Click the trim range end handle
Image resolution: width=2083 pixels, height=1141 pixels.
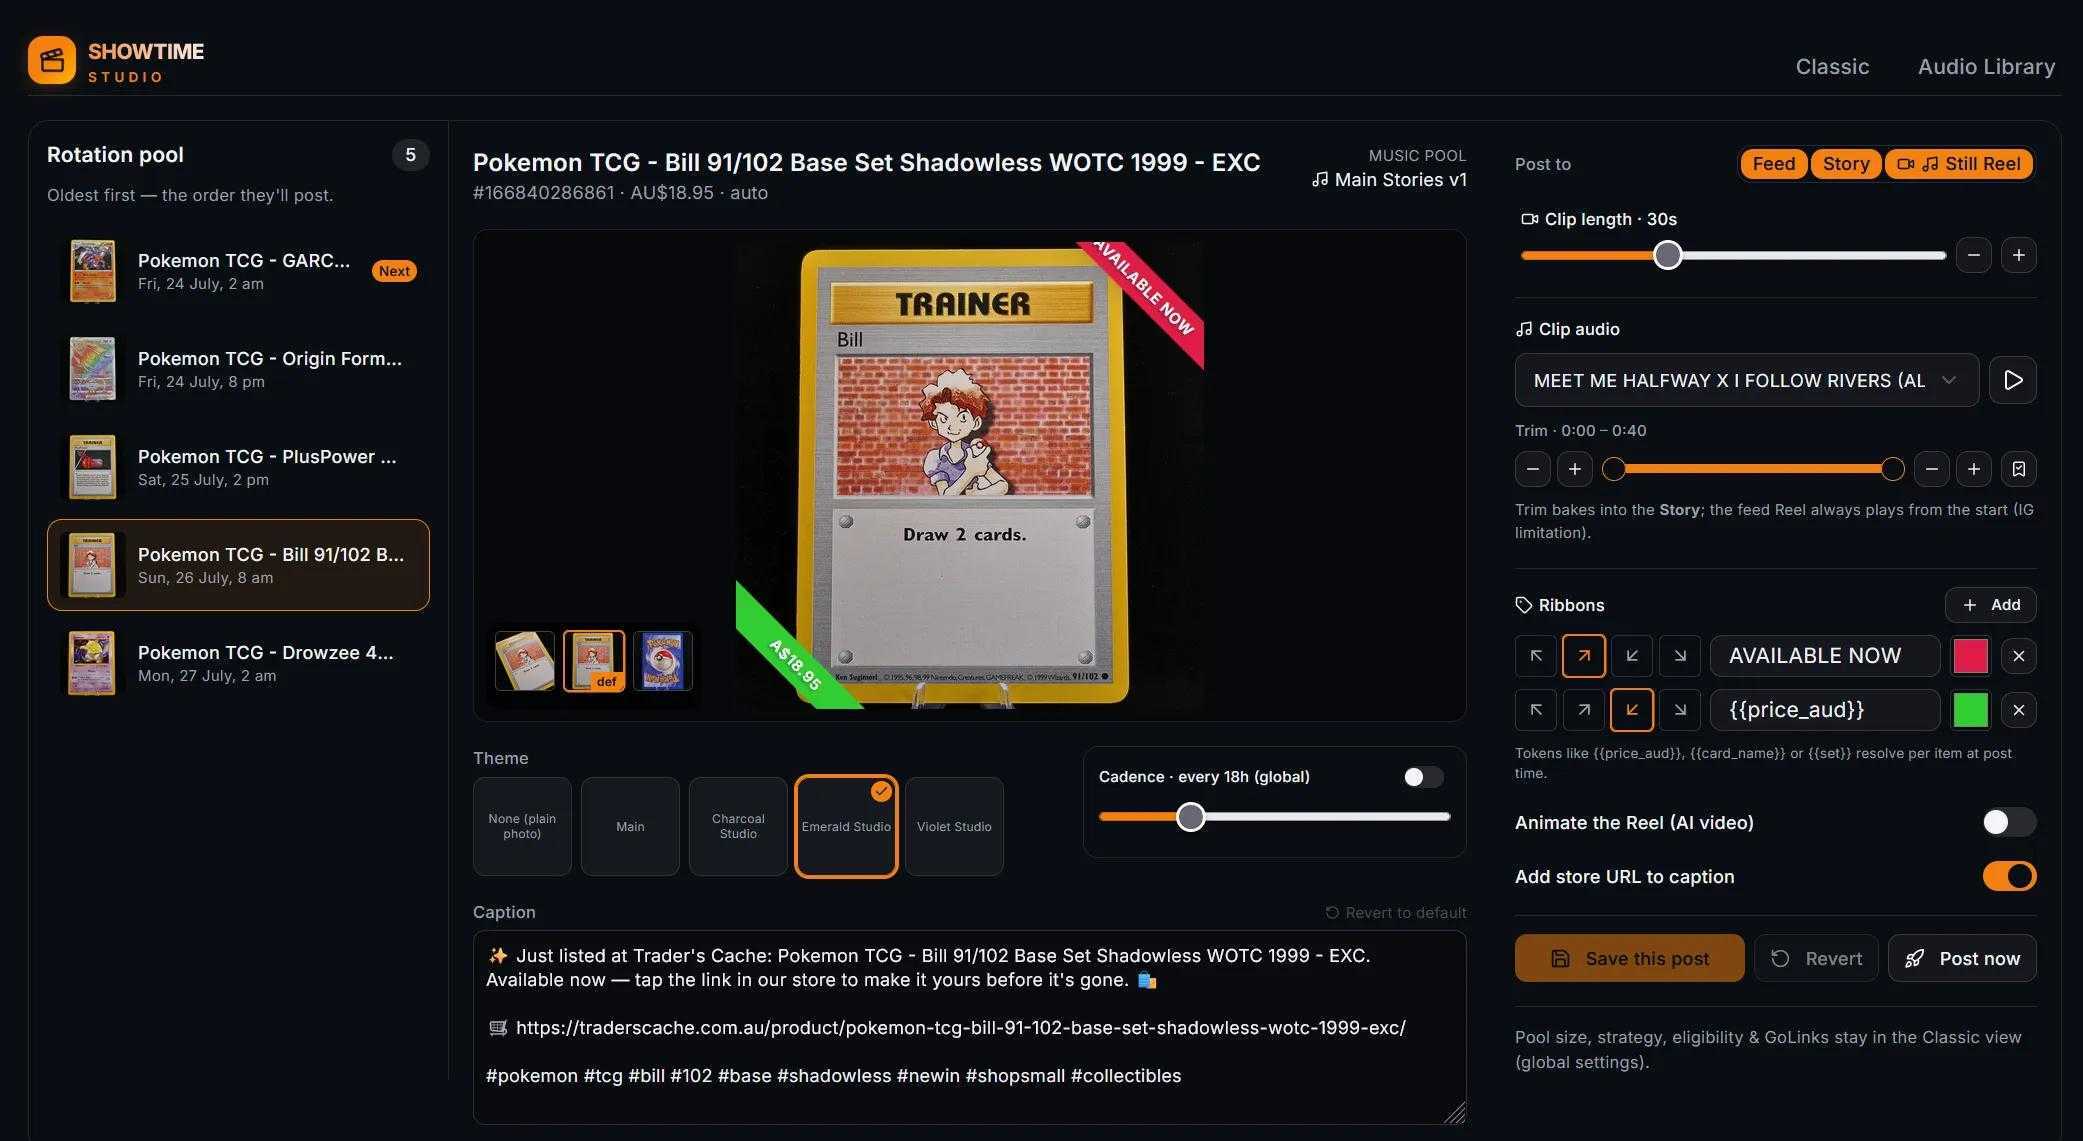tap(1892, 469)
